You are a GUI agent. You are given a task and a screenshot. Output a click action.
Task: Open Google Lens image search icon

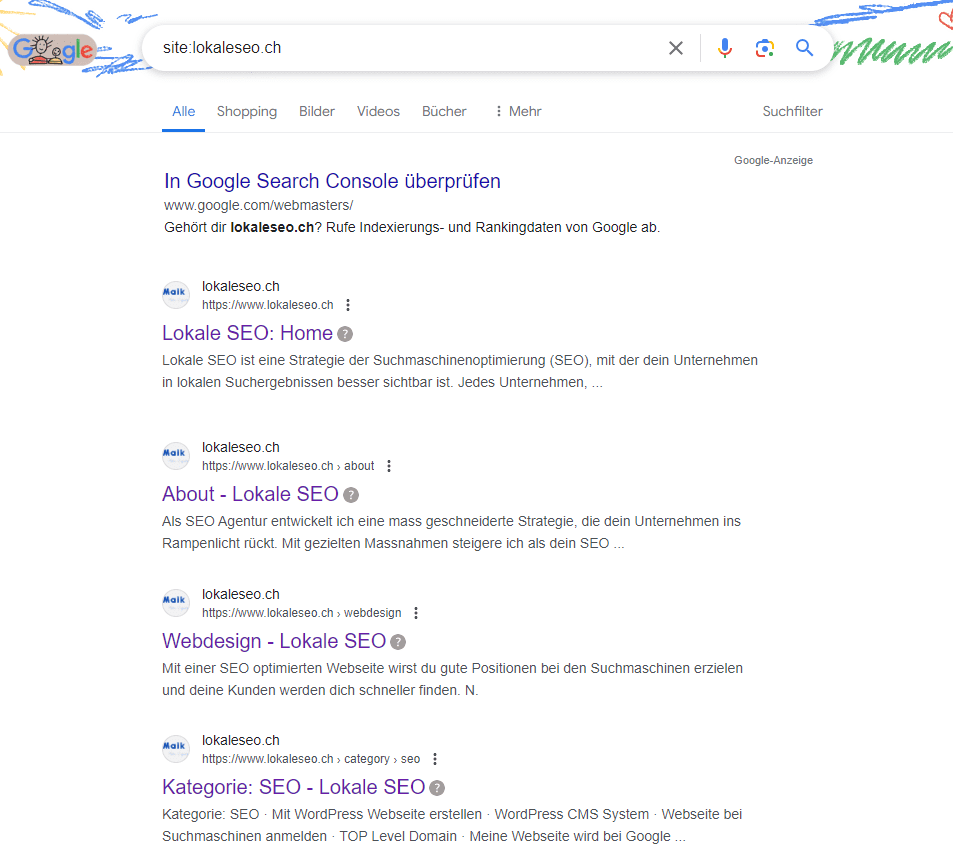click(x=765, y=48)
